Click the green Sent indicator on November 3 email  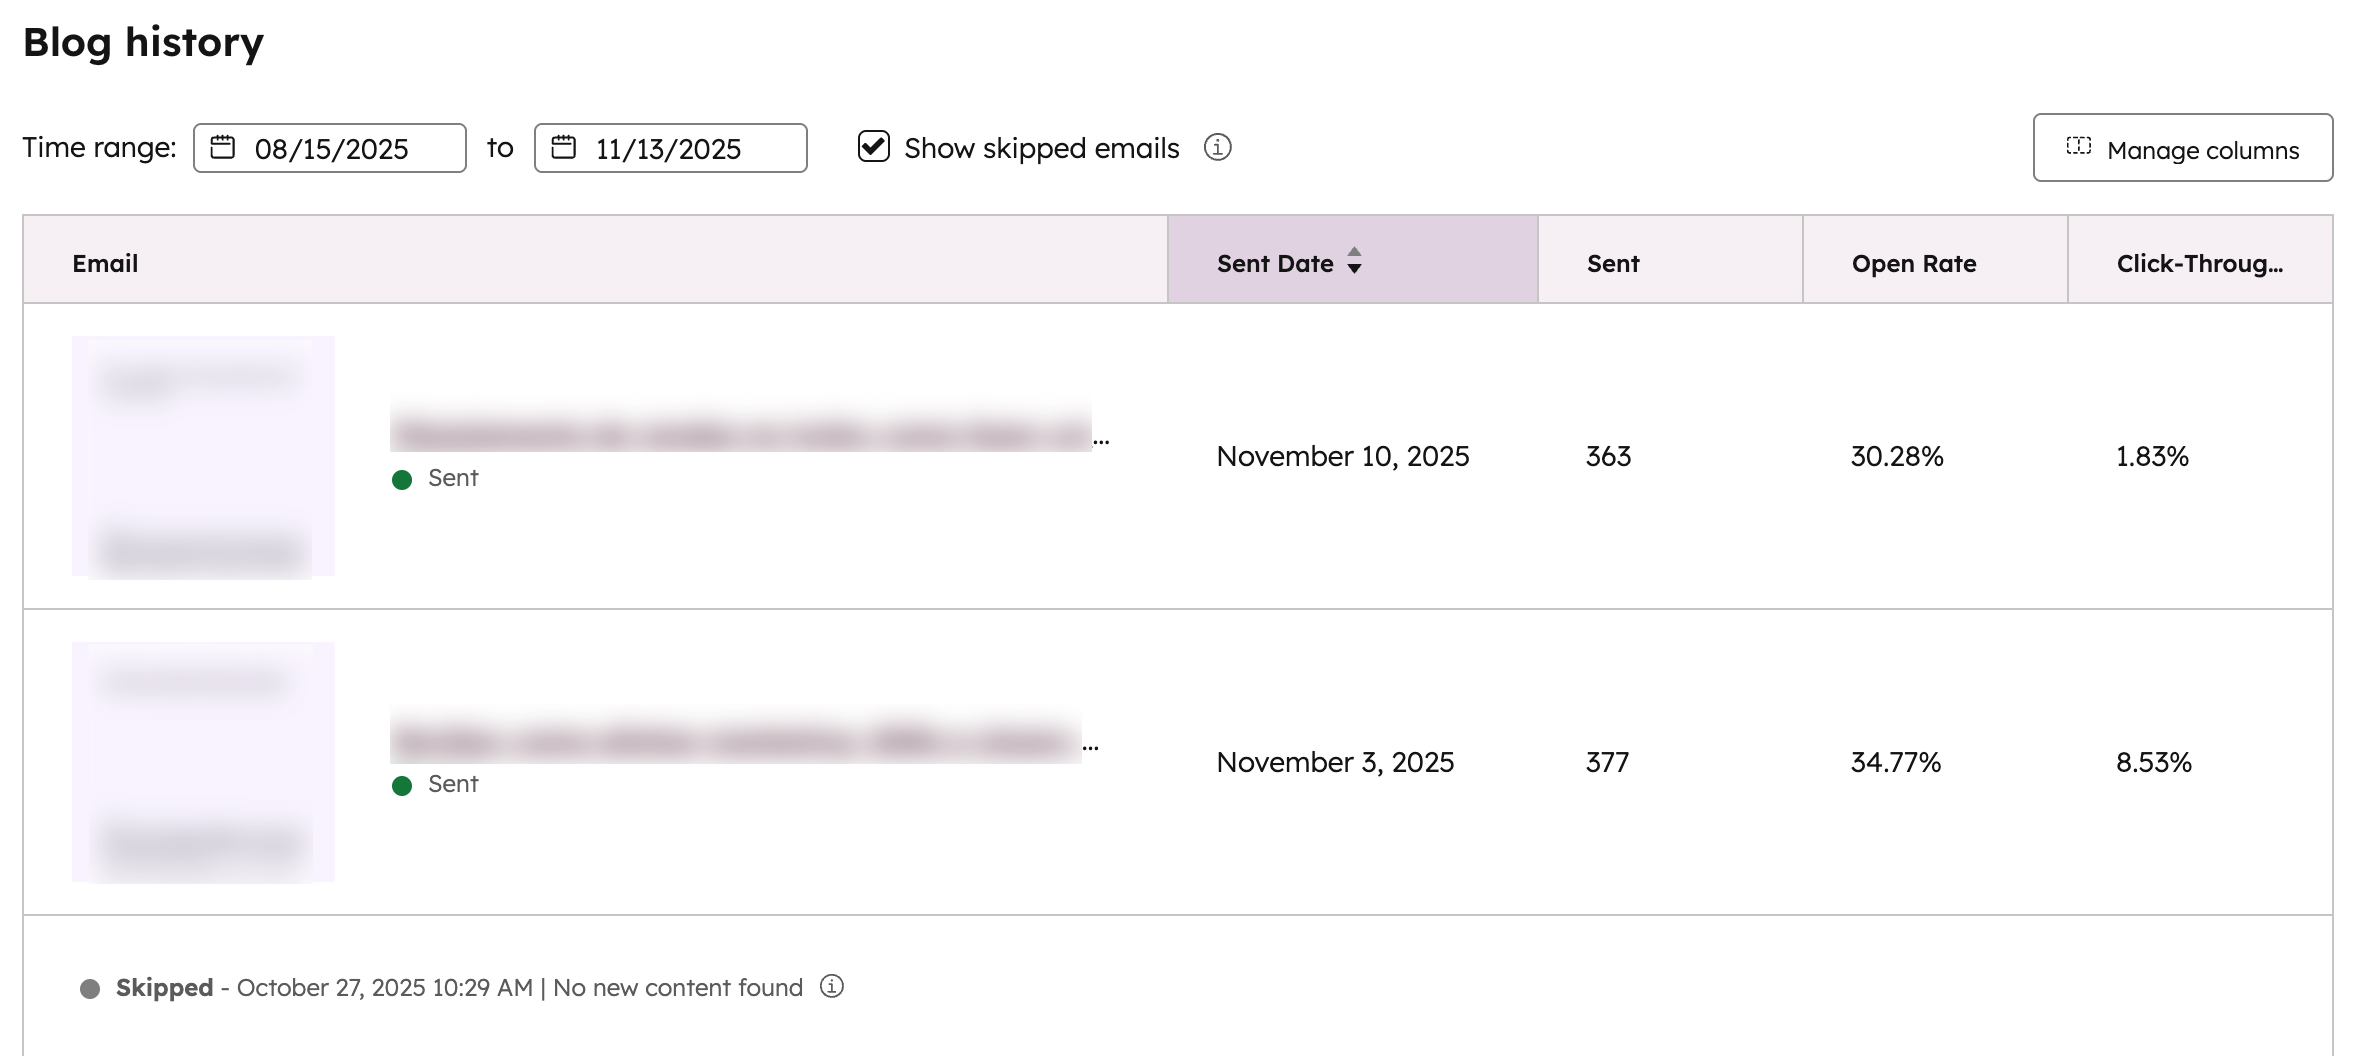(x=404, y=784)
